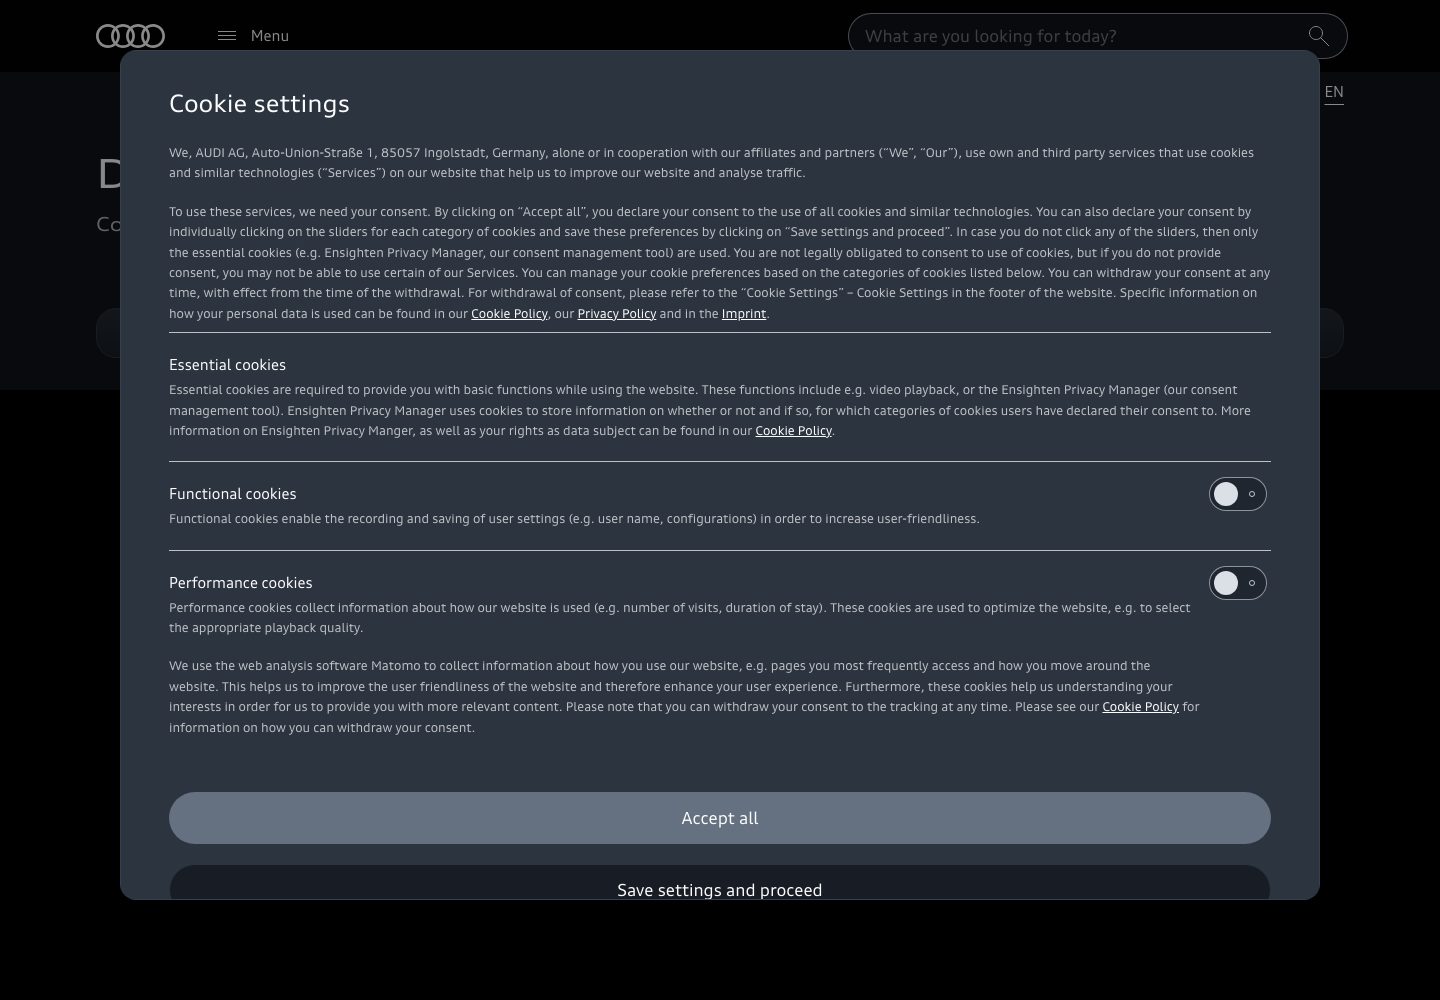Click Save settings and proceed button
The image size is (1440, 1000).
(720, 883)
